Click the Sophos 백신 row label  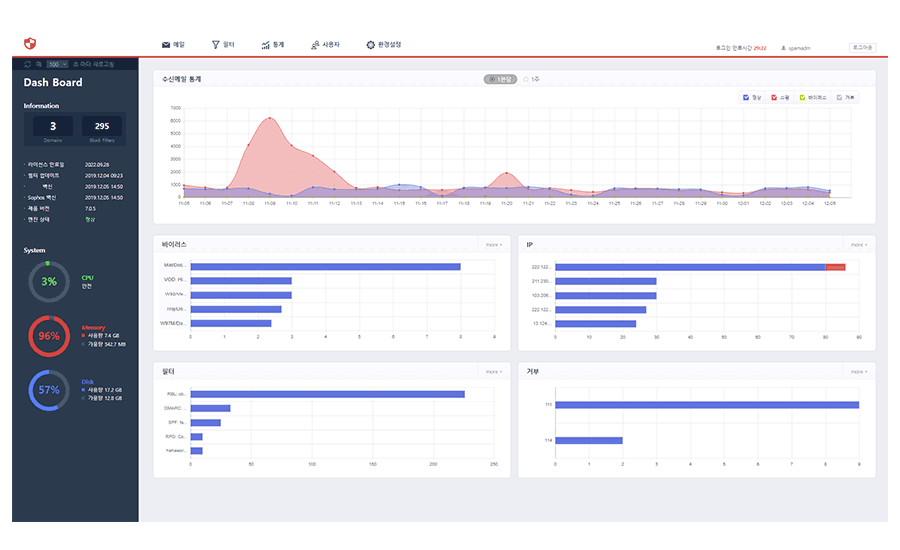point(42,197)
